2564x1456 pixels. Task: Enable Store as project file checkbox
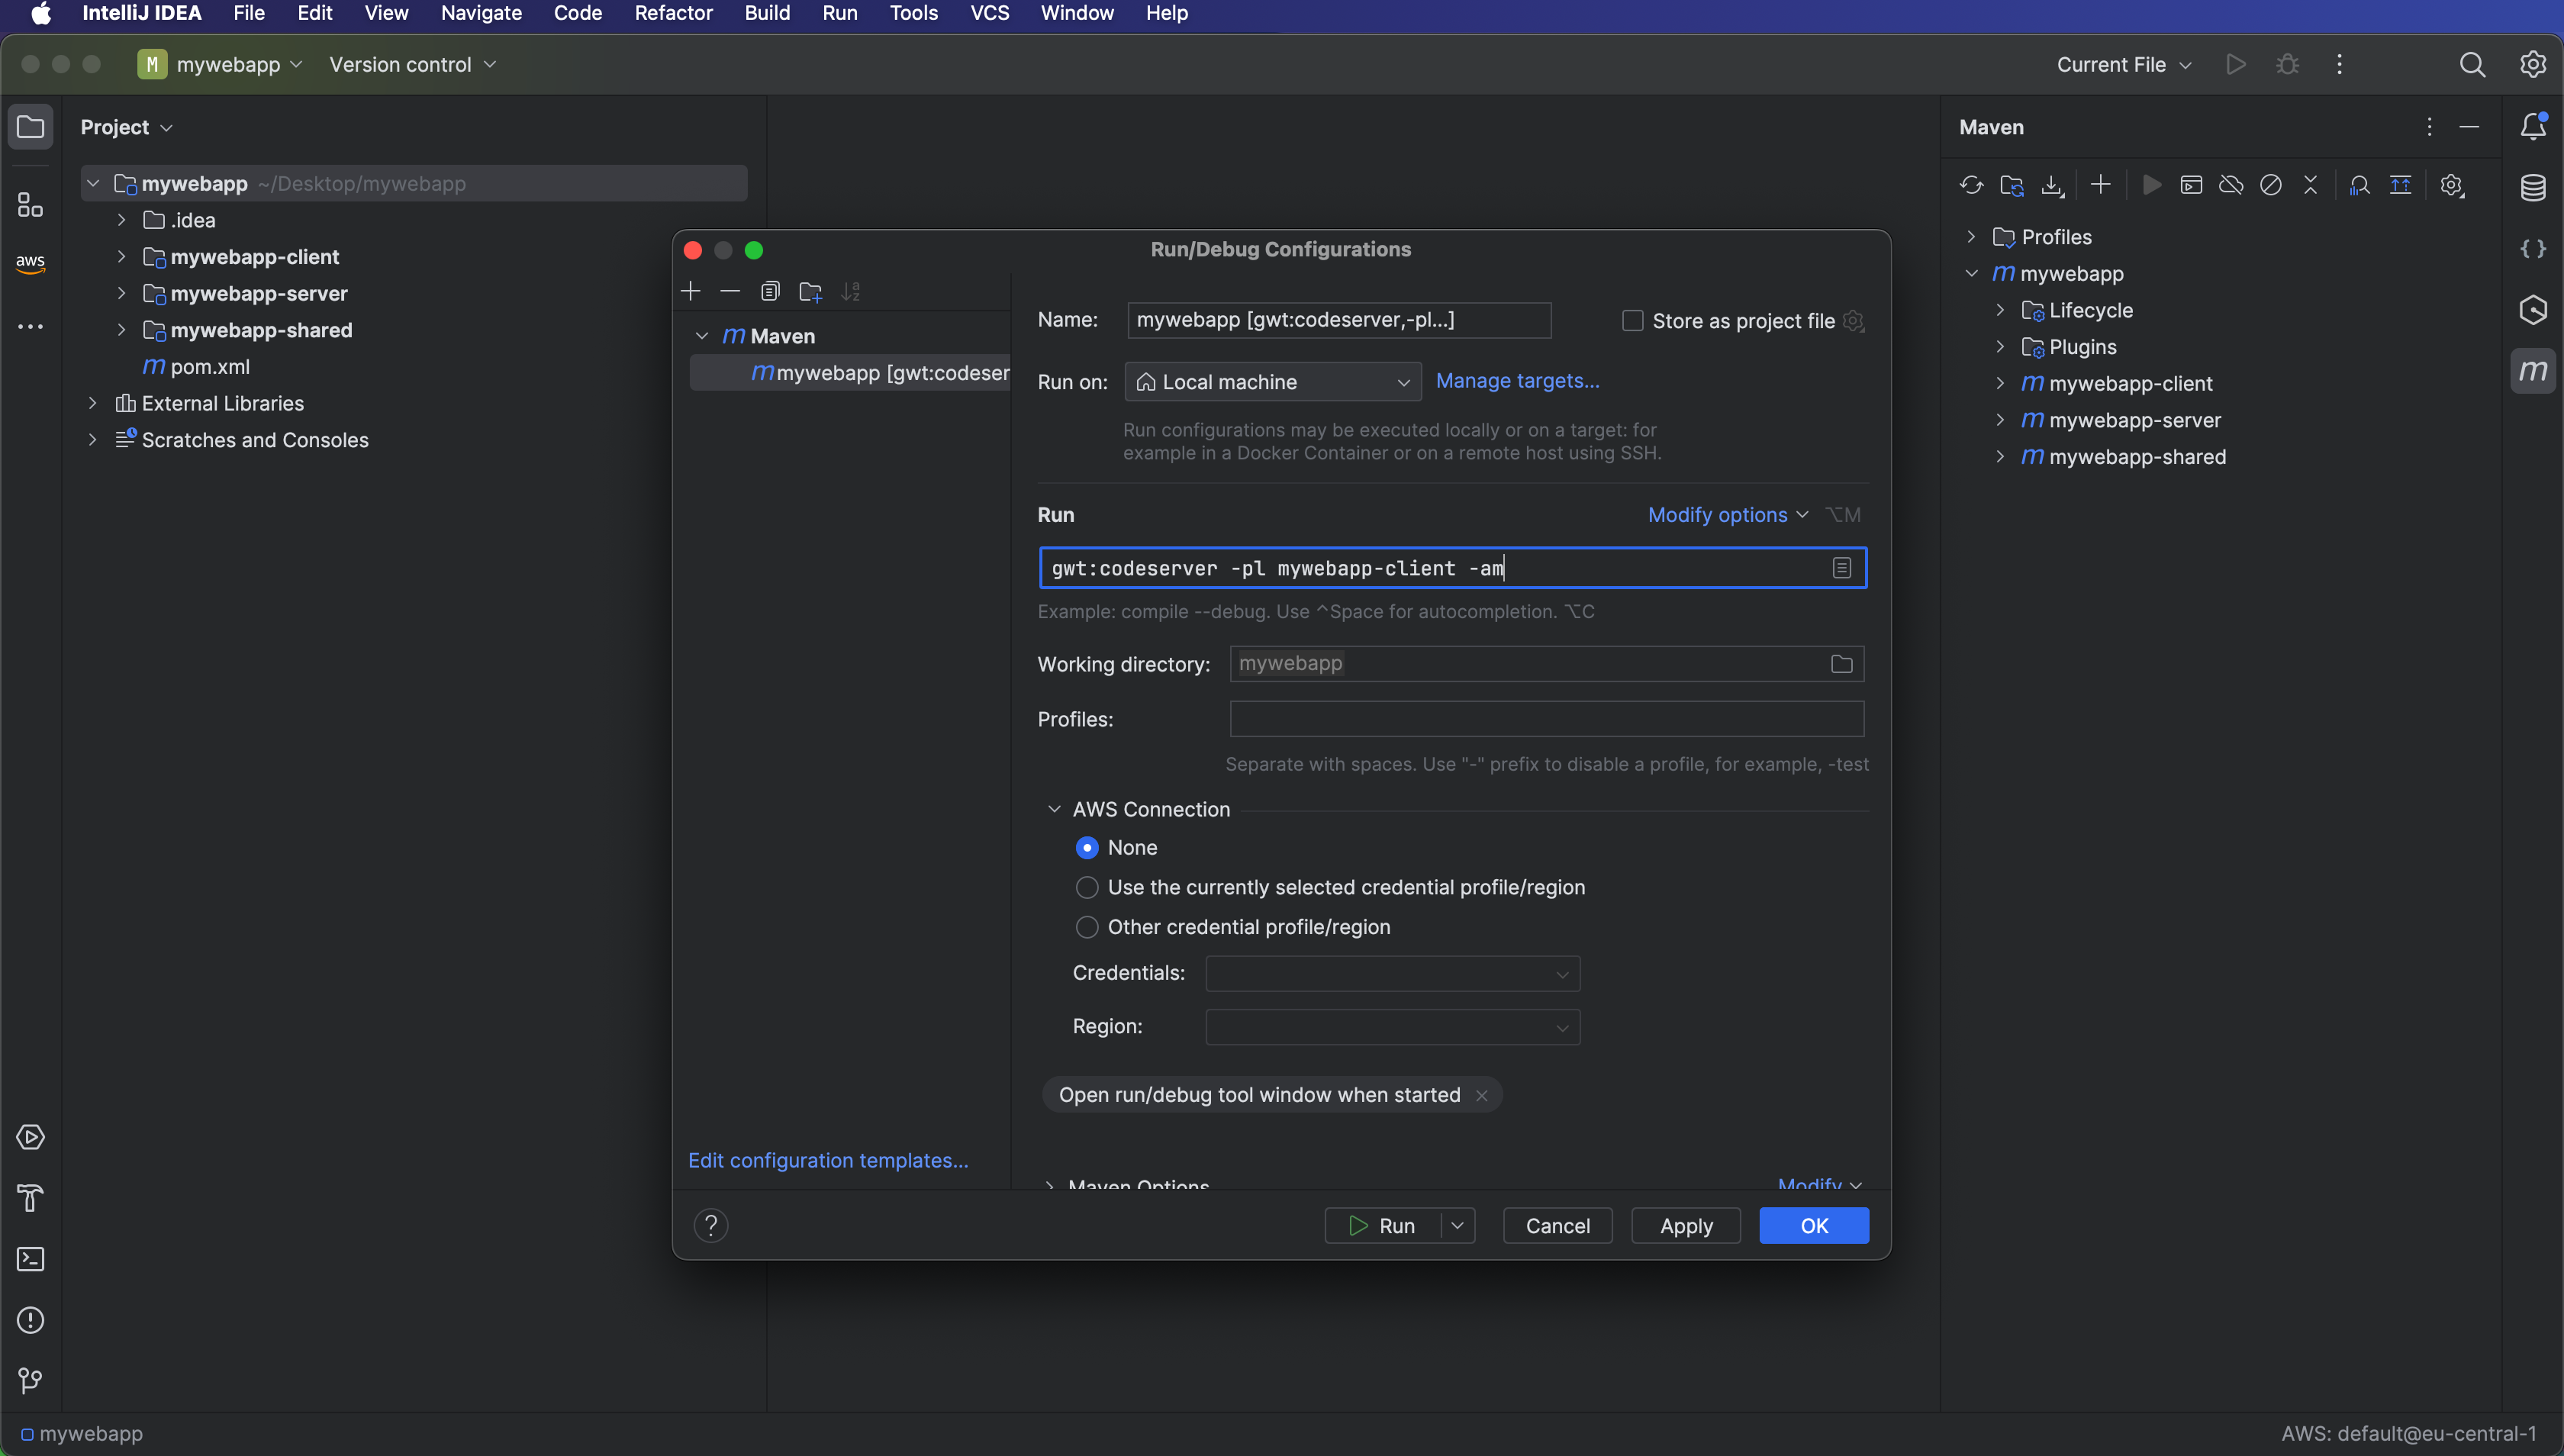click(1632, 321)
